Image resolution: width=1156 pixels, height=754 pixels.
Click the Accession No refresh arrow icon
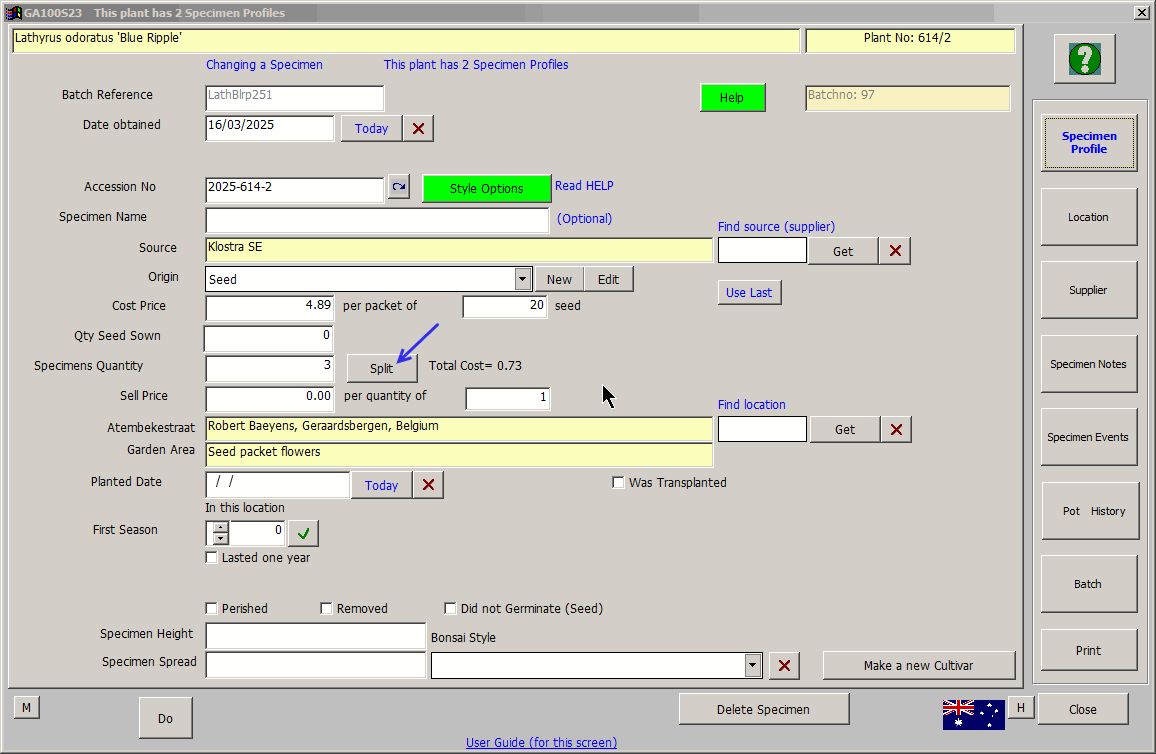tap(398, 187)
